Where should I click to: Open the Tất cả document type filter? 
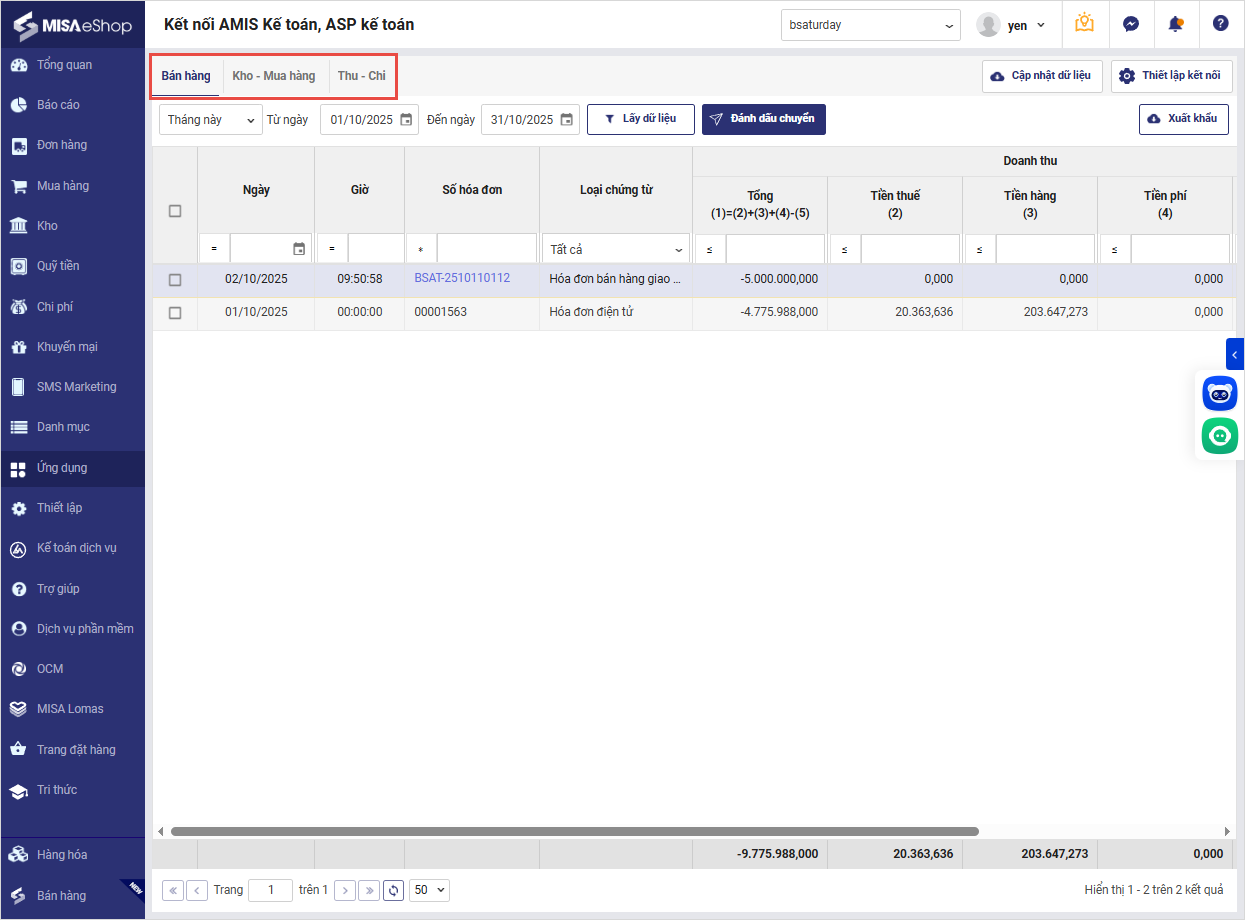click(616, 249)
